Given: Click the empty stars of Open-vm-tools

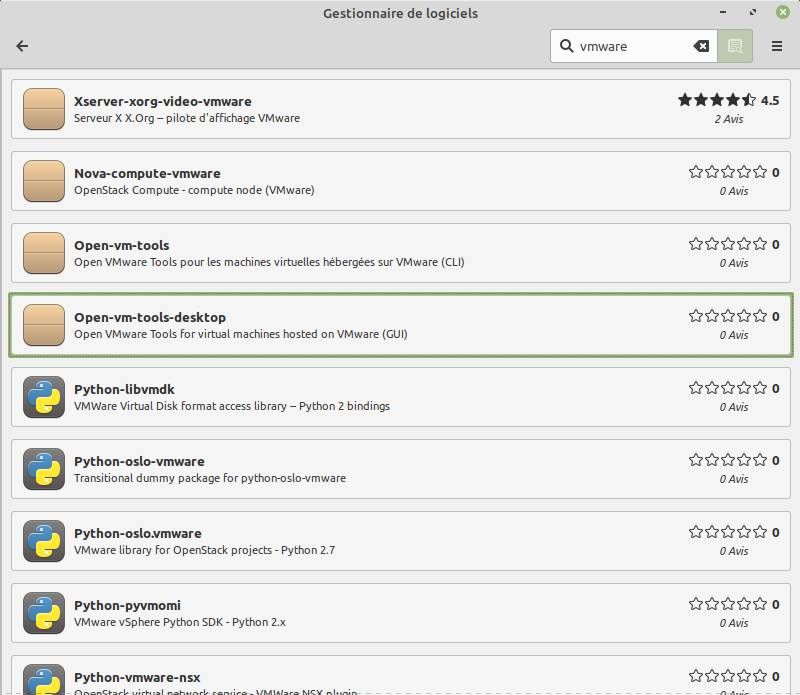Looking at the screenshot, I should (728, 244).
